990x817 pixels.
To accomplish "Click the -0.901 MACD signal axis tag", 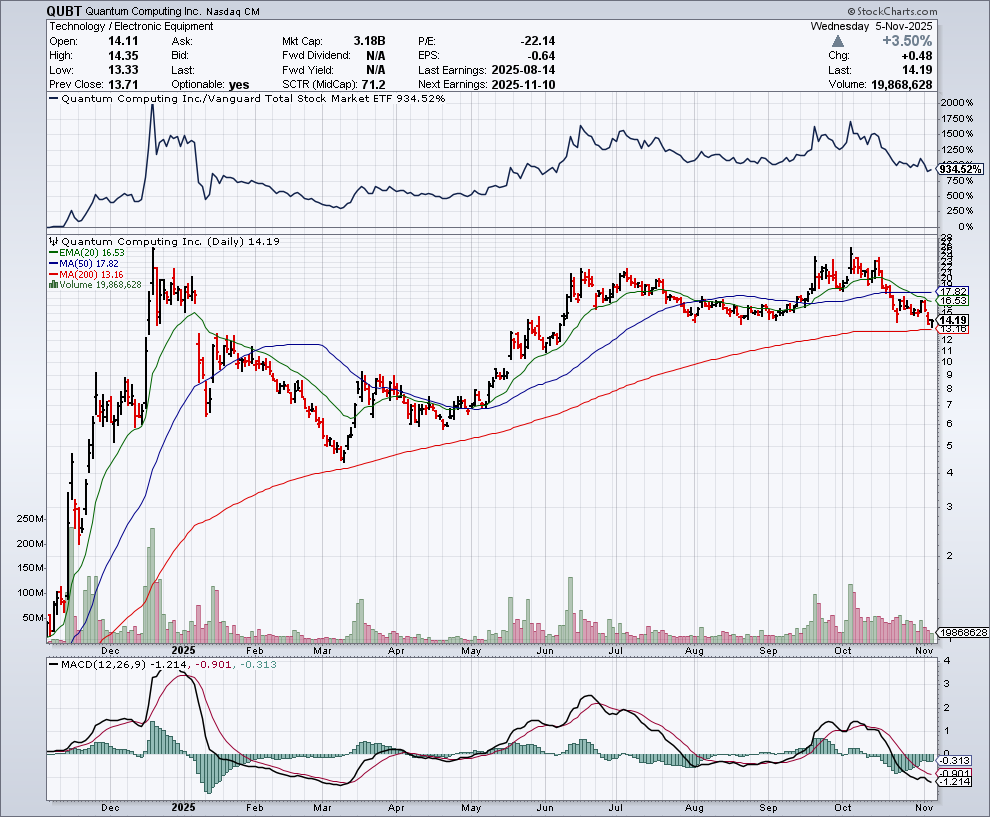I will (955, 773).
